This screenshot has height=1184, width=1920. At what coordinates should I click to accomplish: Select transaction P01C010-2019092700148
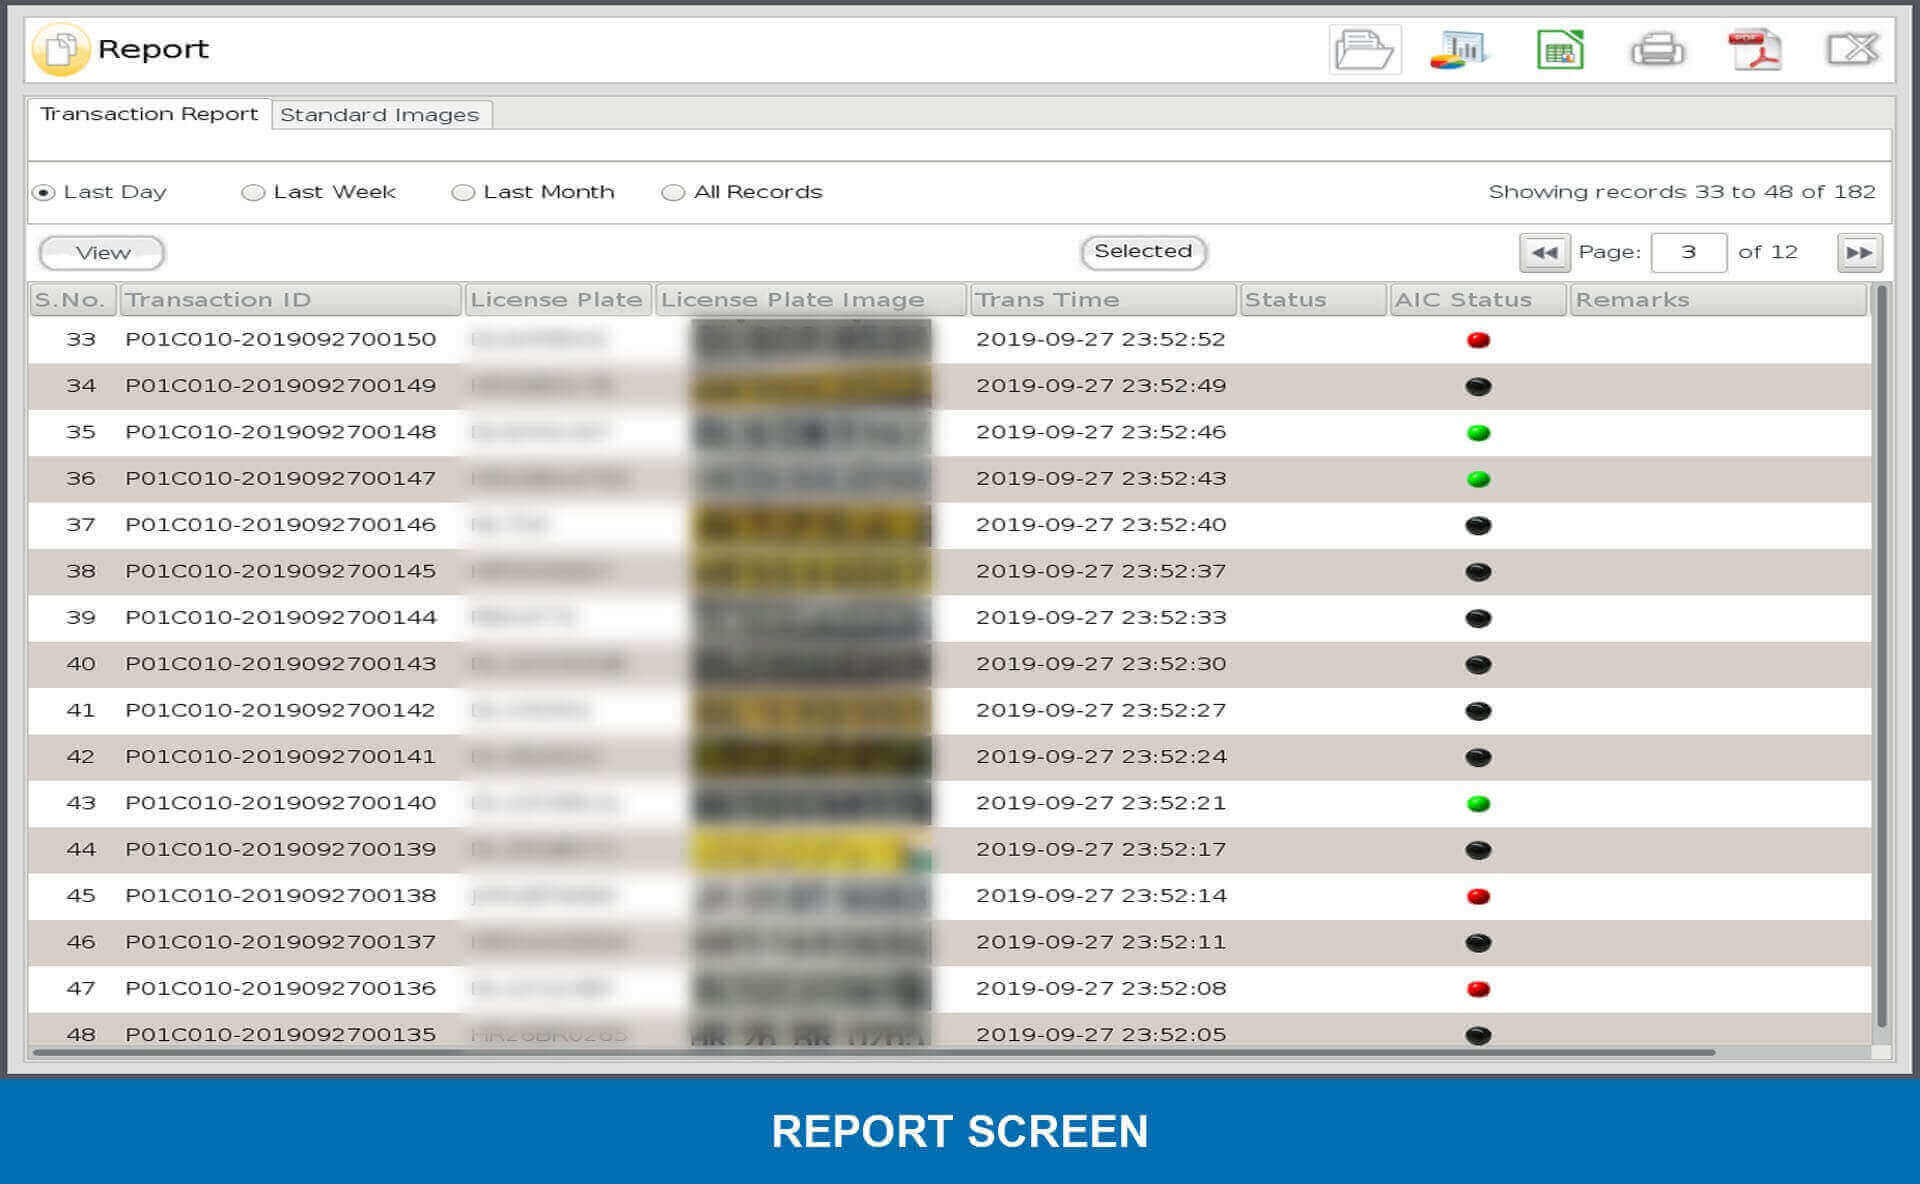281,432
